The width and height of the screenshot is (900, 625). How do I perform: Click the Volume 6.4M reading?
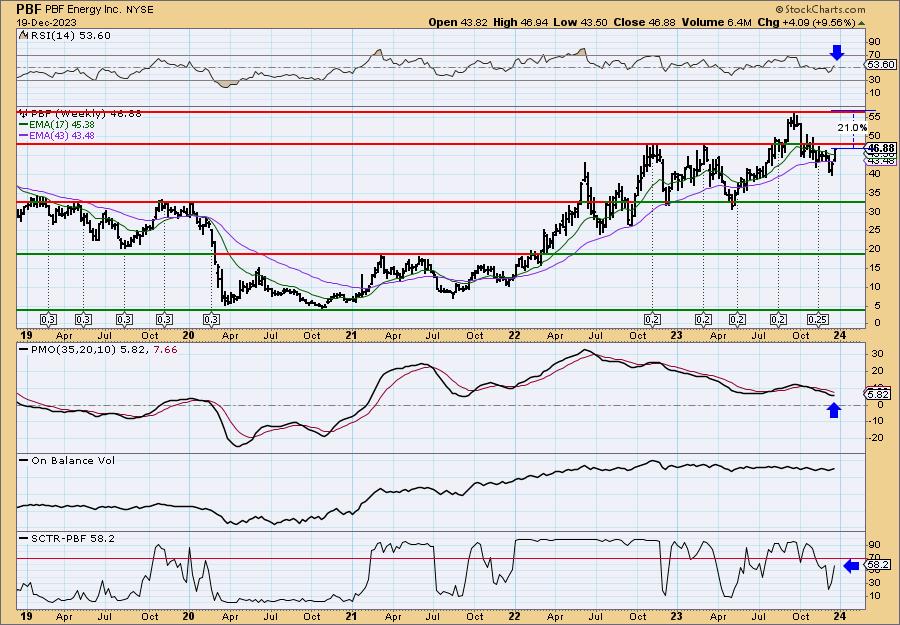(x=717, y=22)
